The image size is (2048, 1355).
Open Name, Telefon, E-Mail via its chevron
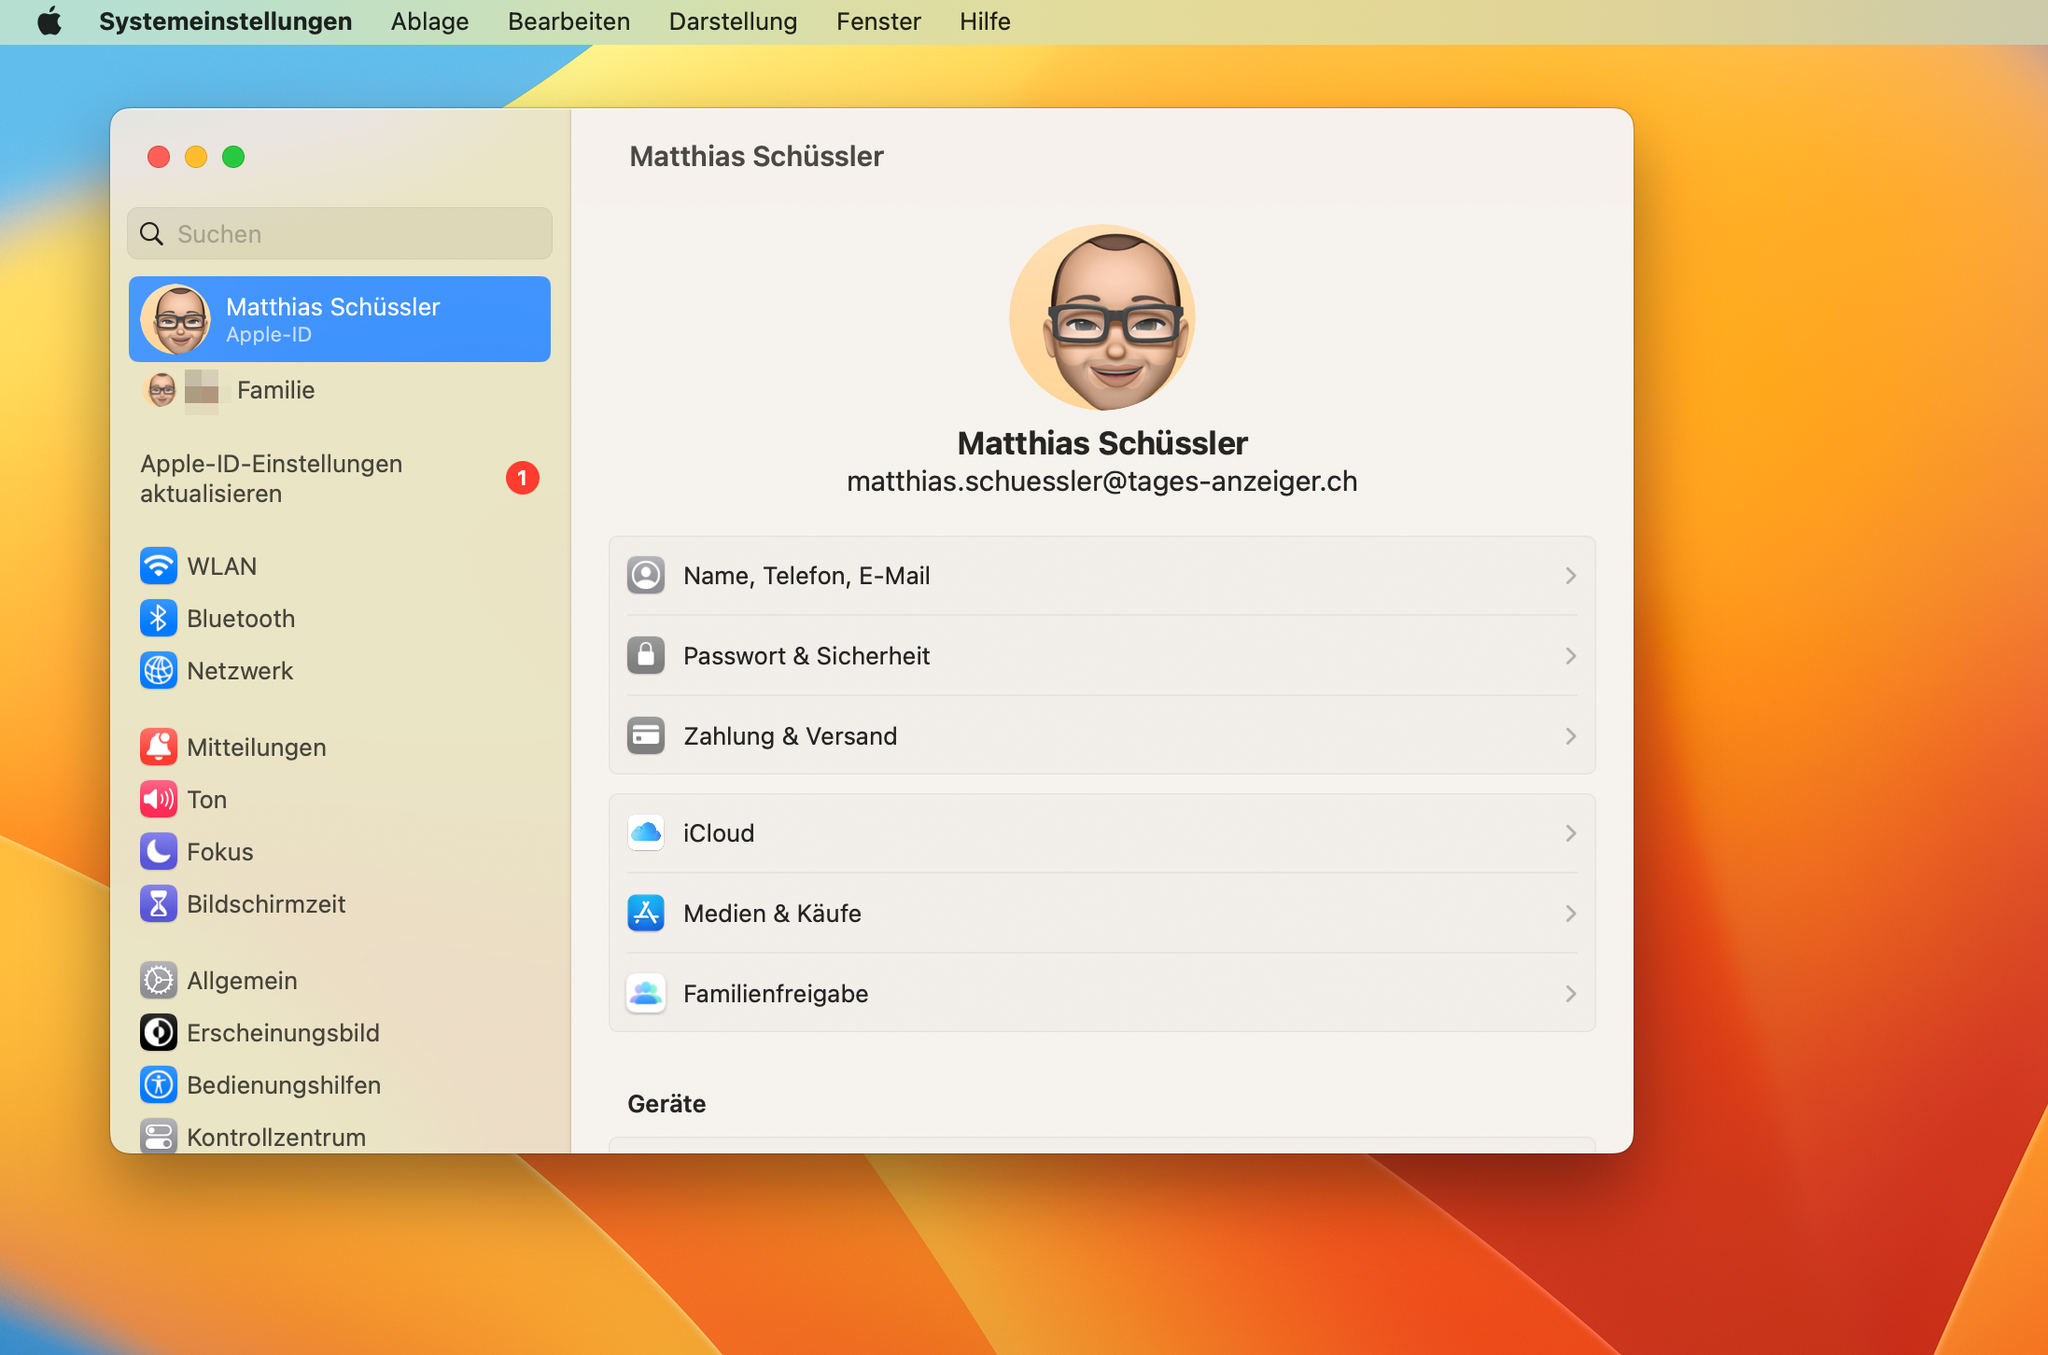click(x=1570, y=575)
